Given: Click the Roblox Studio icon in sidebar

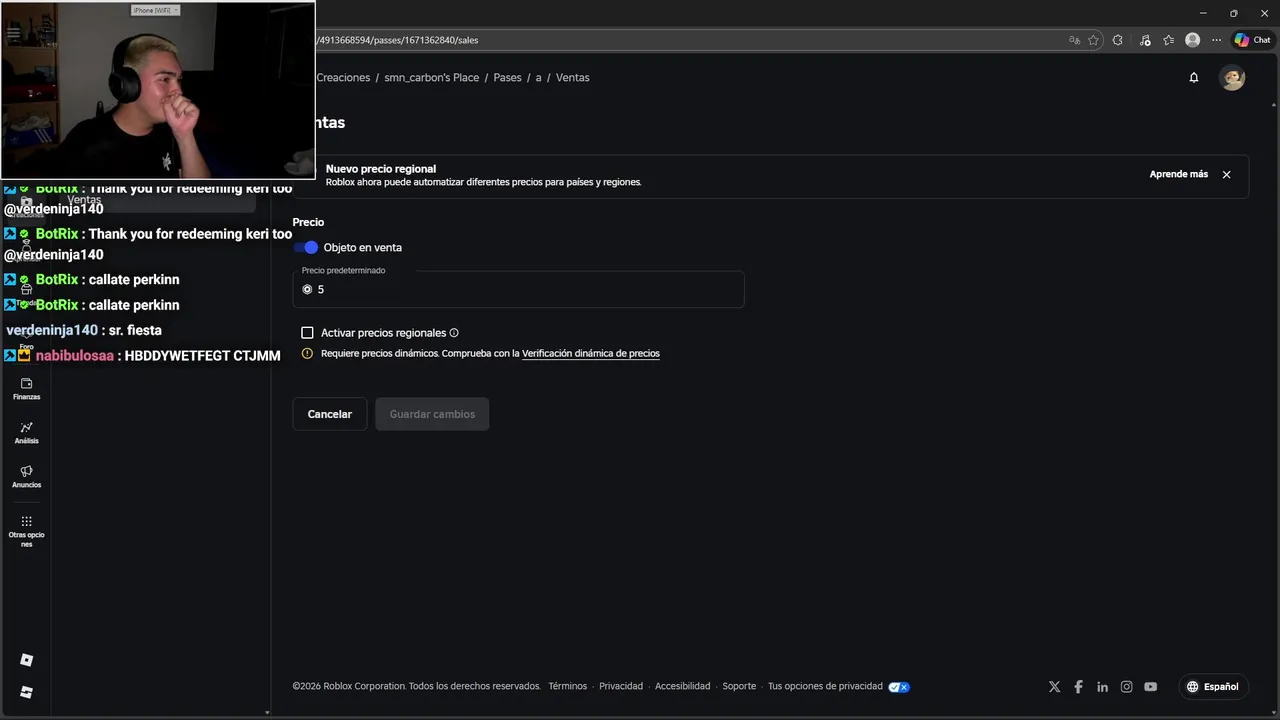Looking at the screenshot, I should click(x=26, y=692).
